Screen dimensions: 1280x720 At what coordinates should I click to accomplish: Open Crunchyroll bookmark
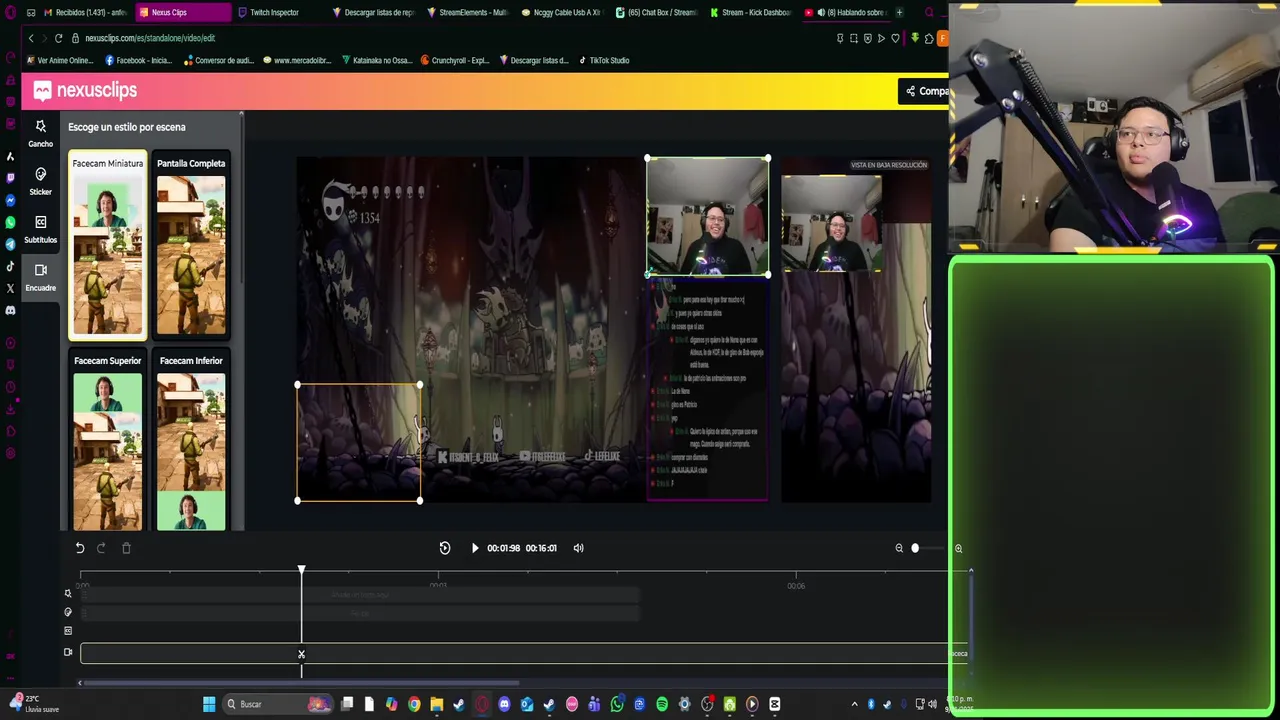pos(455,60)
